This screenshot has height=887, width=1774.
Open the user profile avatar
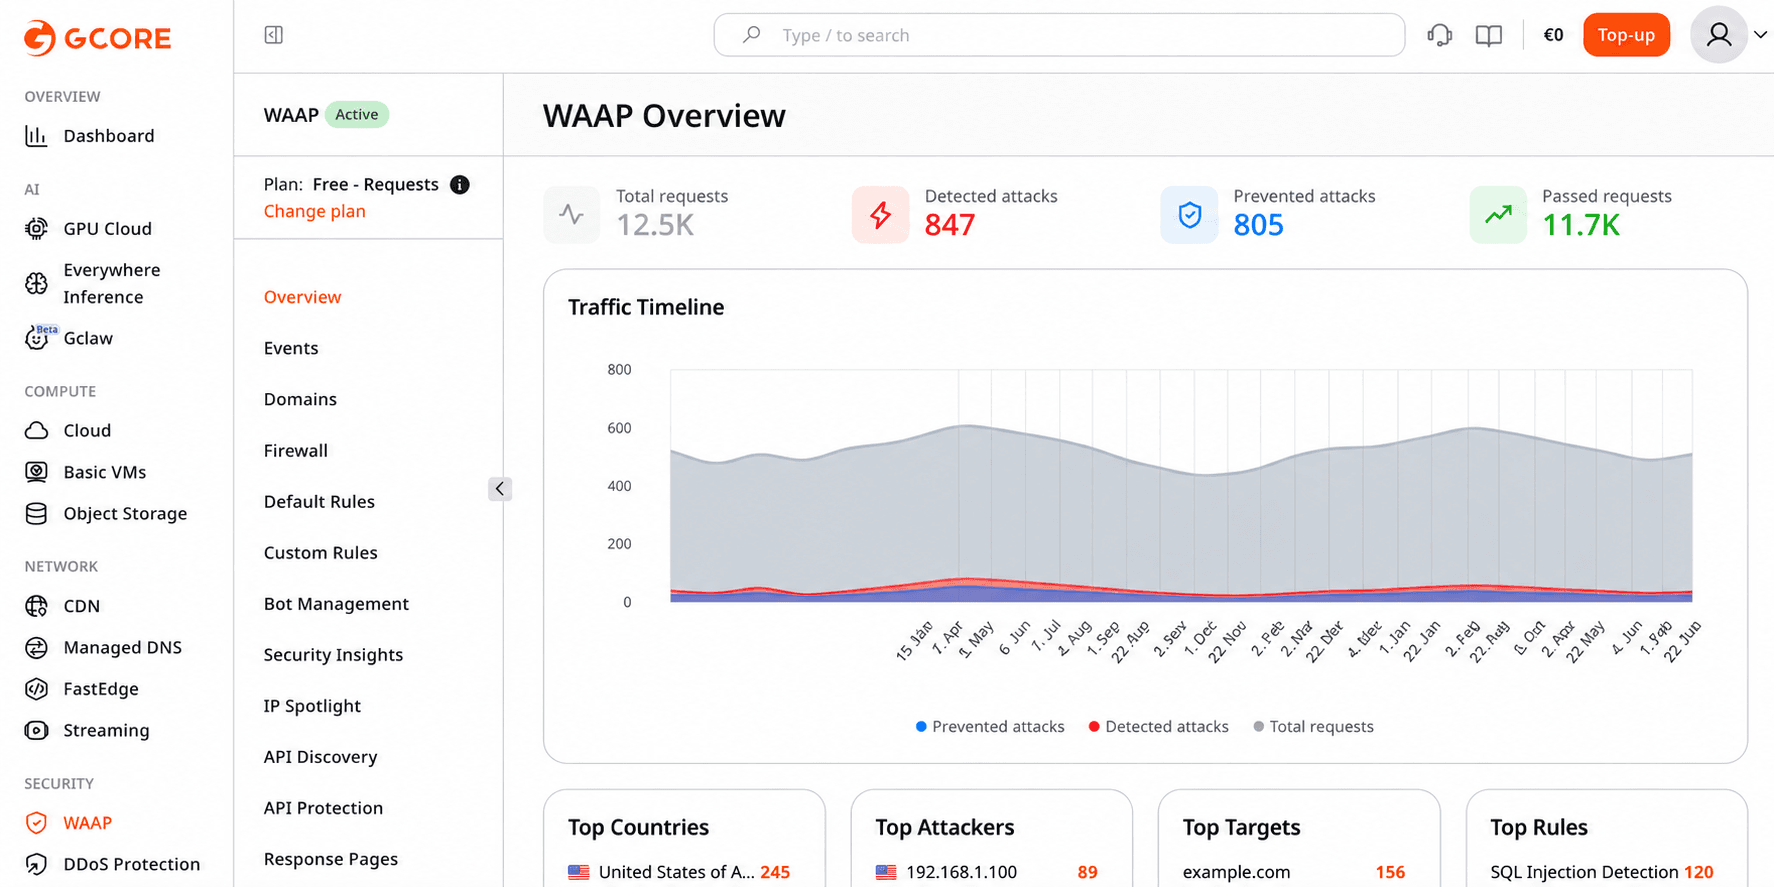coord(1719,35)
